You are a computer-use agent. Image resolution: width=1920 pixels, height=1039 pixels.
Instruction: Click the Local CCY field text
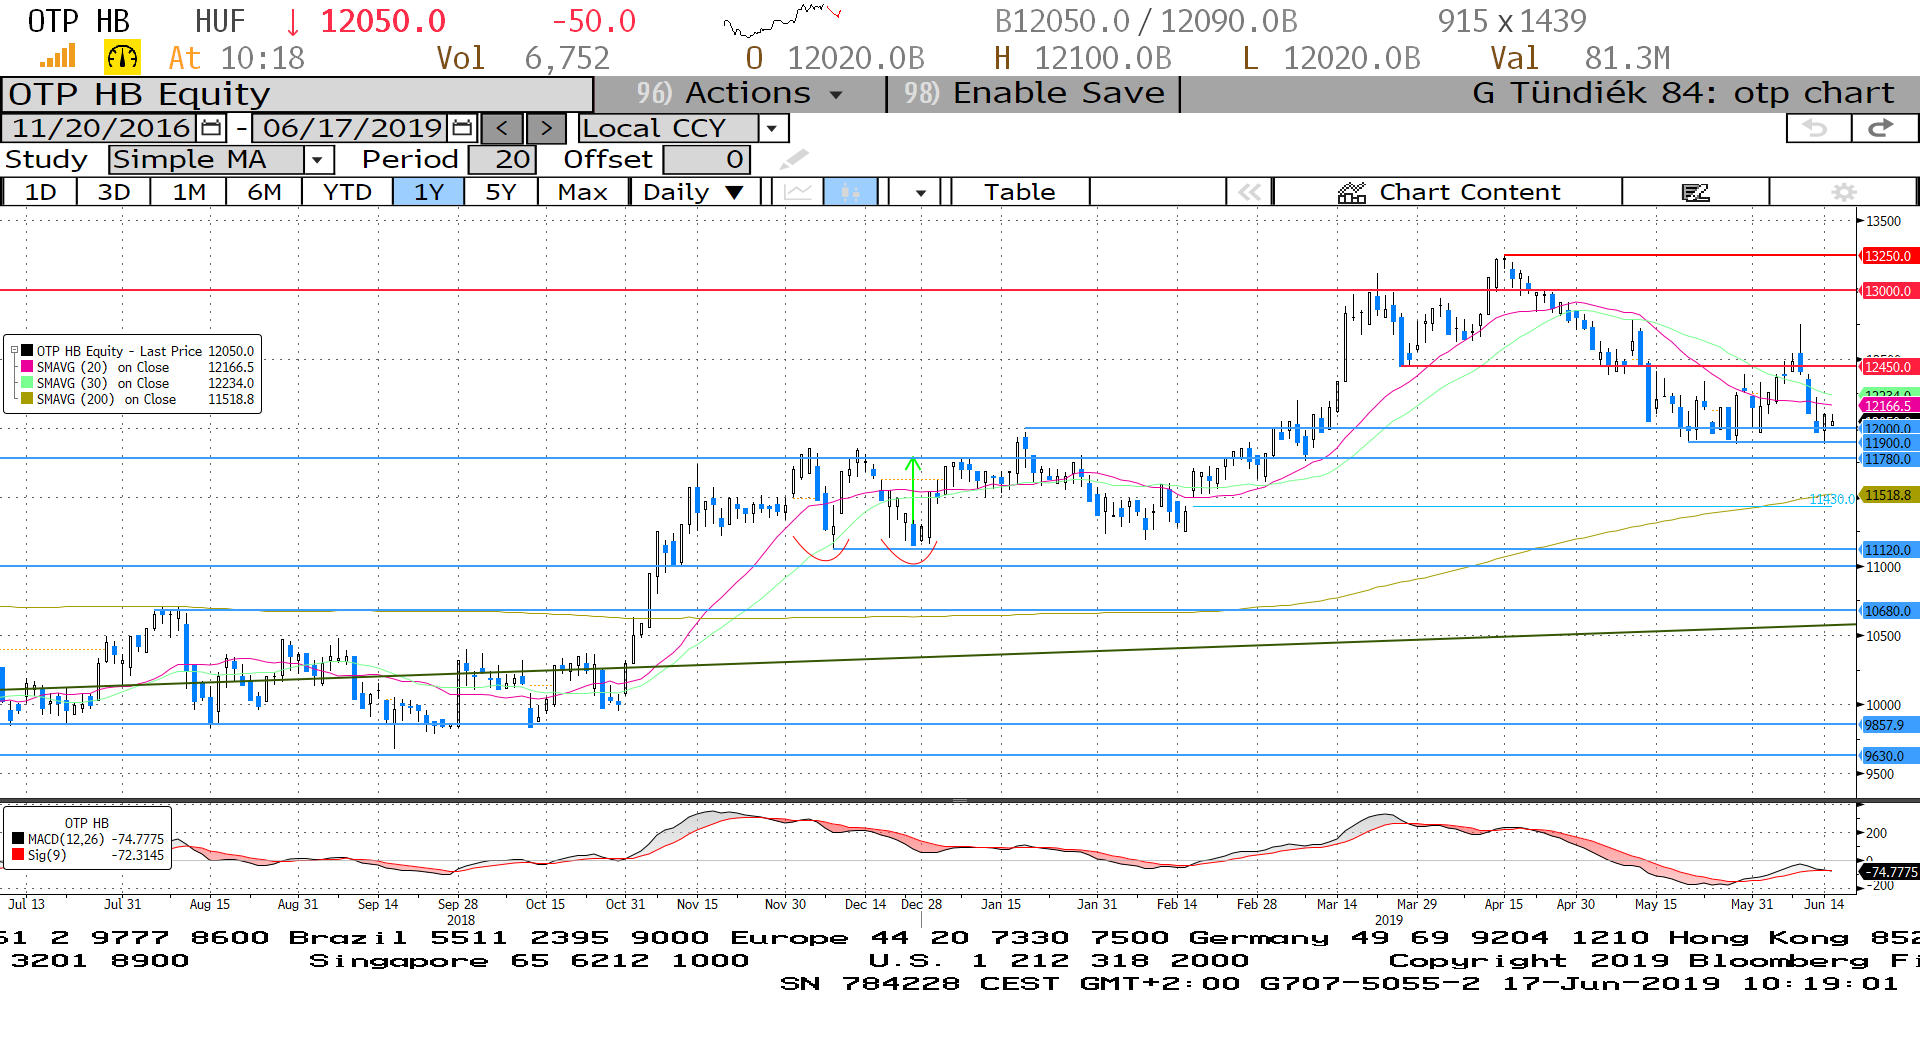(x=653, y=128)
